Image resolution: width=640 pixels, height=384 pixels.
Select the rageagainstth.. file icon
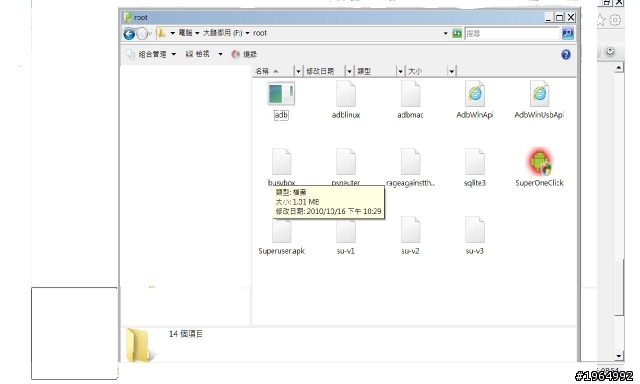[x=410, y=162]
